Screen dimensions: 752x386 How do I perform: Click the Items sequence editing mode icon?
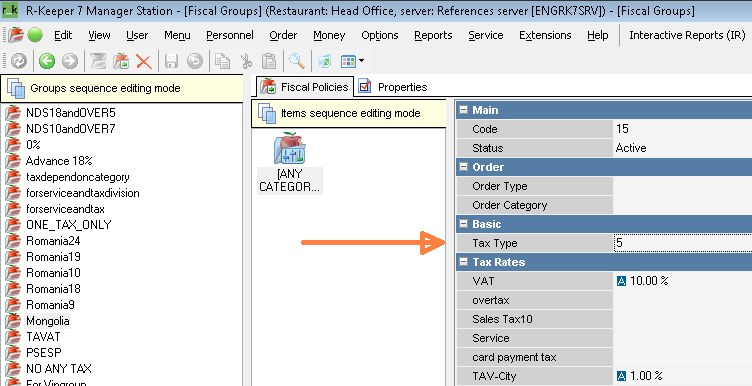click(267, 113)
